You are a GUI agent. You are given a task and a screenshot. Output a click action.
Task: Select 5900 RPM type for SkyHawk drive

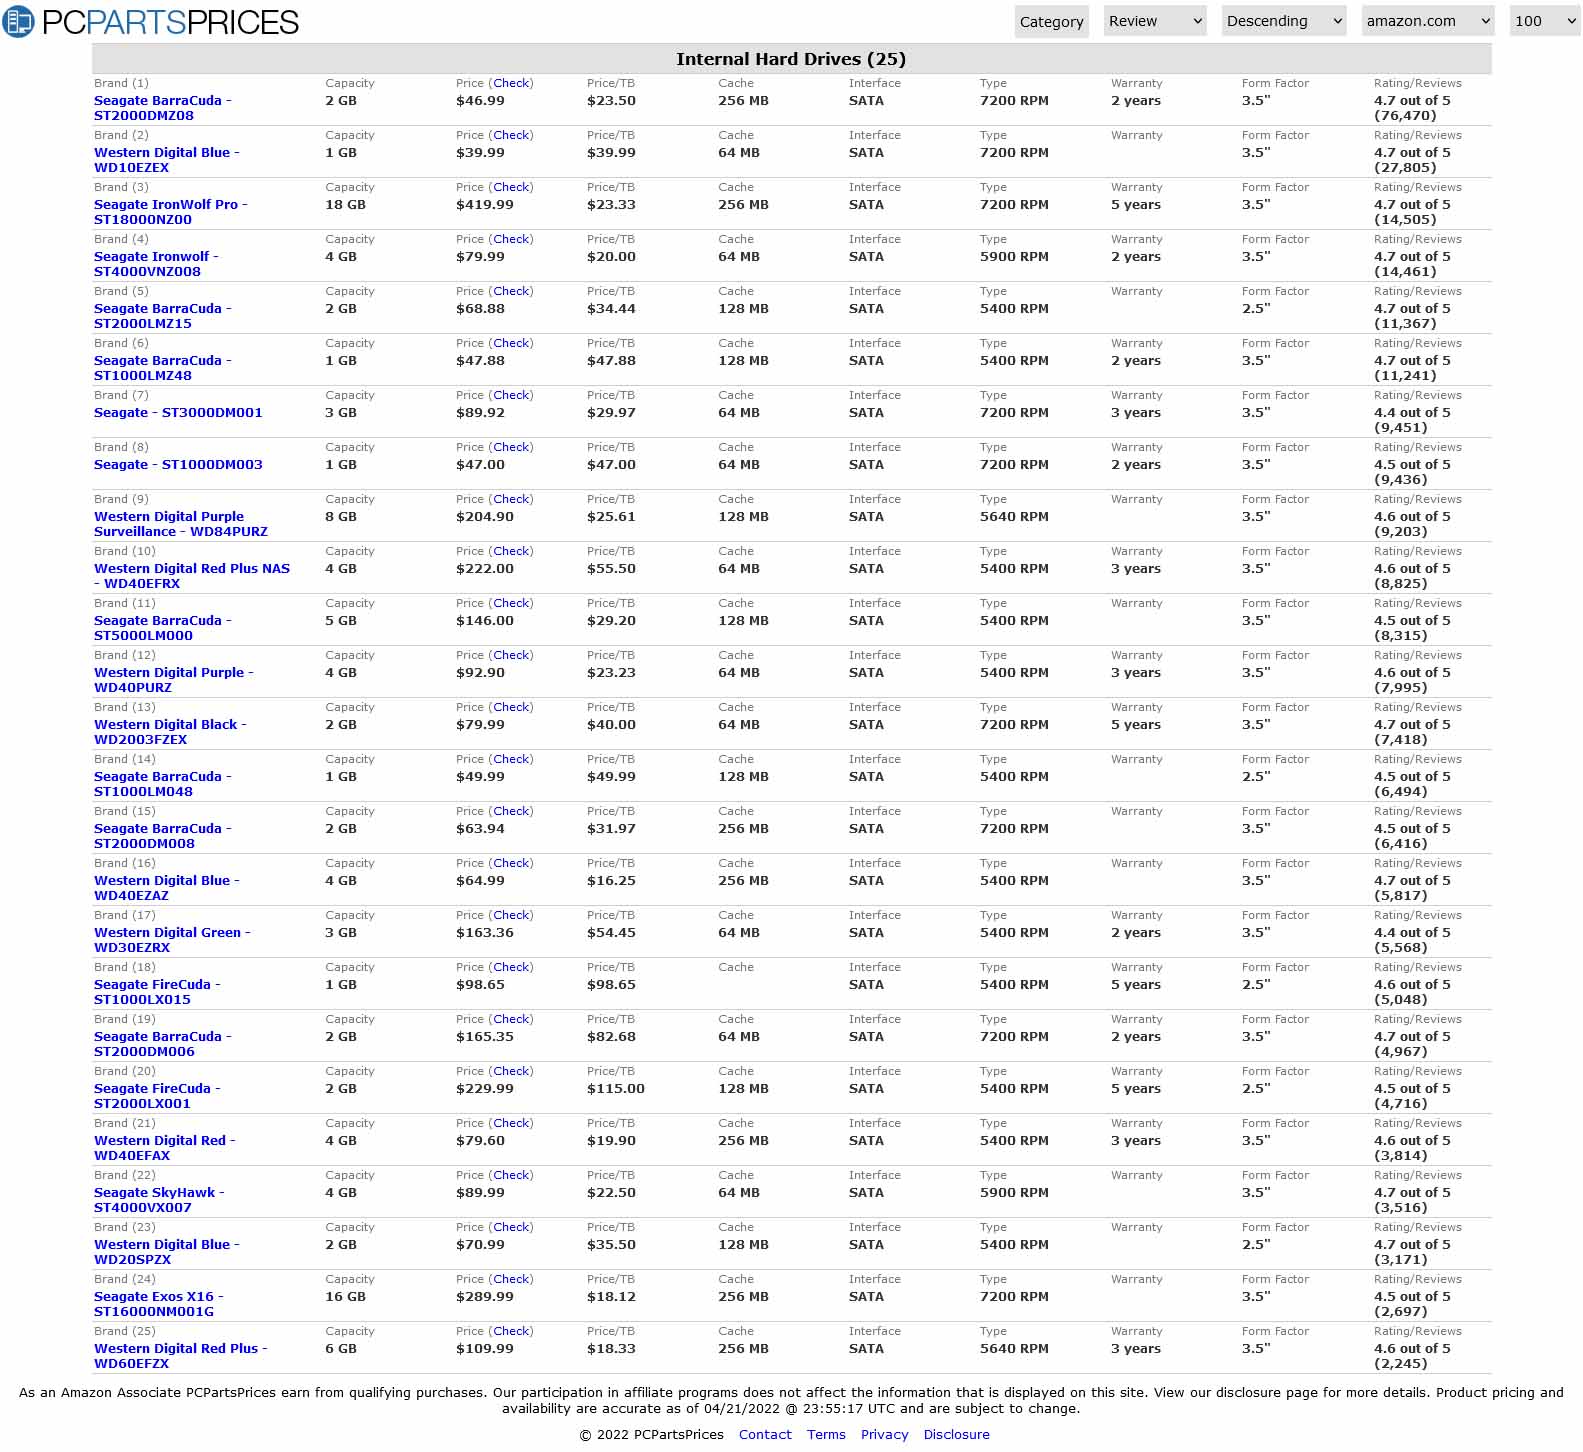pyautogui.click(x=1014, y=1193)
